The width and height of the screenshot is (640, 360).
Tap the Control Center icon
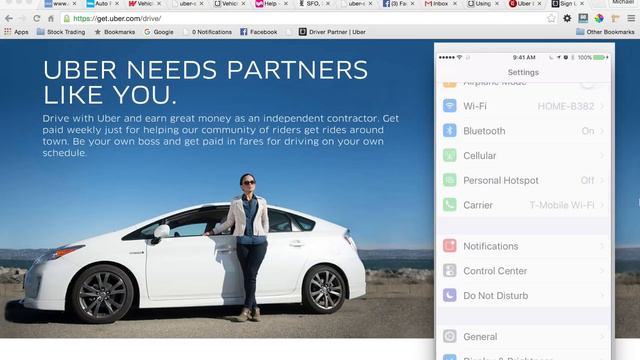point(450,271)
